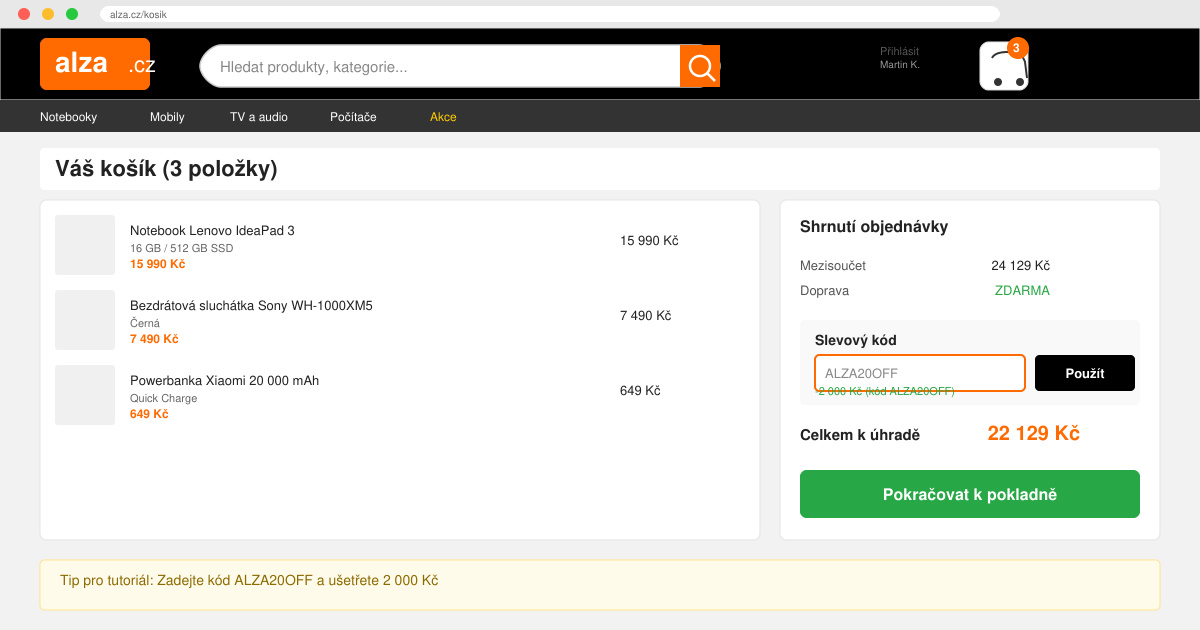
Task: Click the yellow macOS minimize button
Action: [x=48, y=14]
